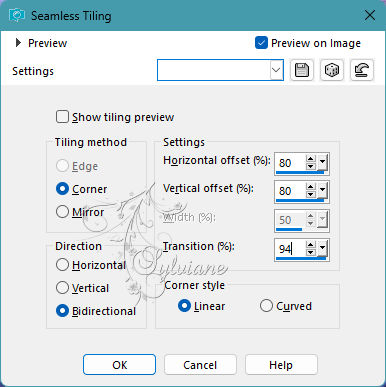Click the OK button
The image size is (386, 387).
click(x=119, y=365)
